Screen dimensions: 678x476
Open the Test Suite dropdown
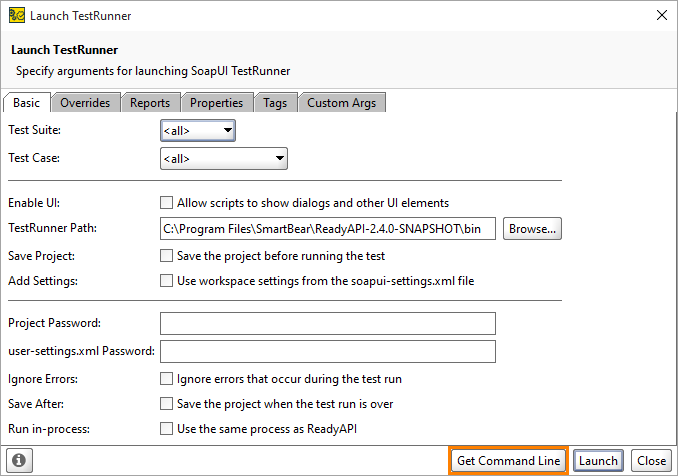[x=198, y=131]
